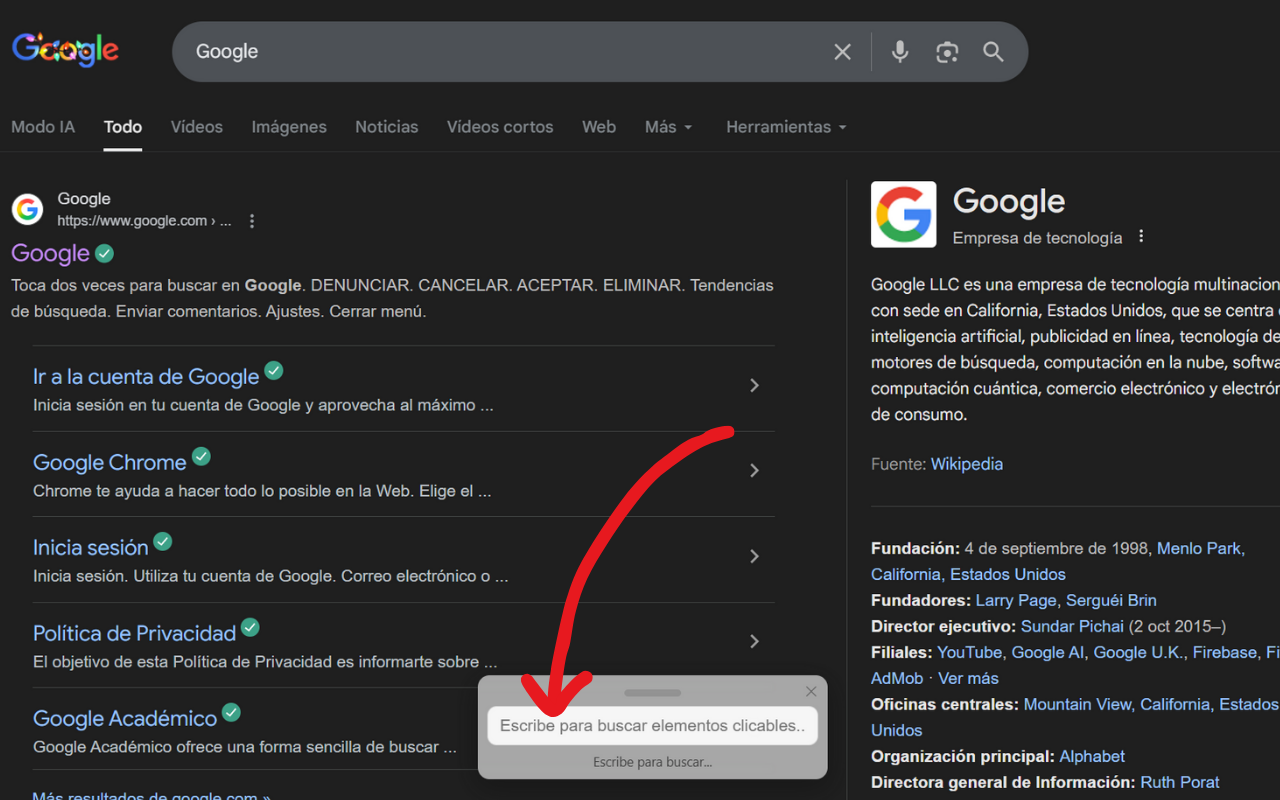Open three-dot menu beside google.com result

tap(252, 221)
